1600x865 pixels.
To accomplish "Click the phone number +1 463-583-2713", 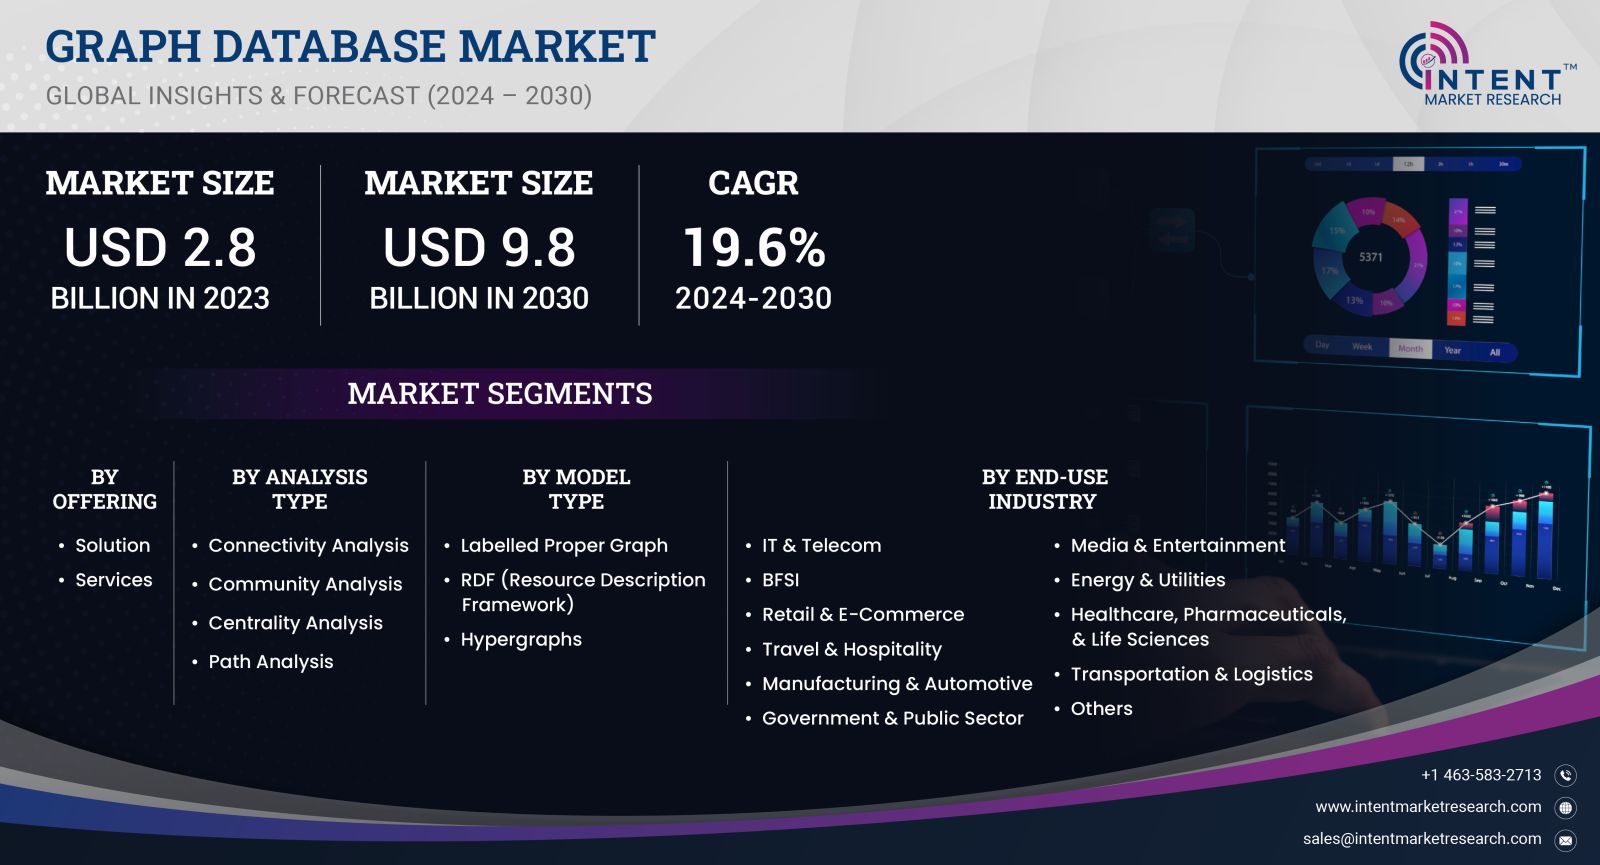I will (1481, 775).
